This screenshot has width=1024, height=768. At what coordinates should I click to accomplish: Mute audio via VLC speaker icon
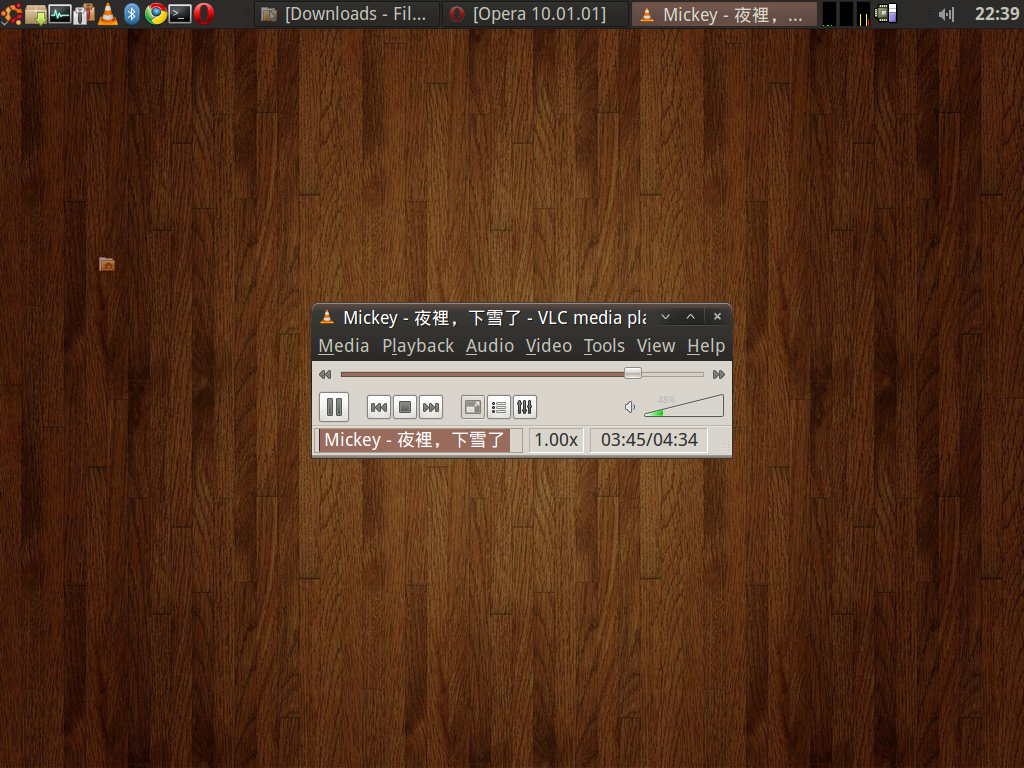pyautogui.click(x=630, y=408)
